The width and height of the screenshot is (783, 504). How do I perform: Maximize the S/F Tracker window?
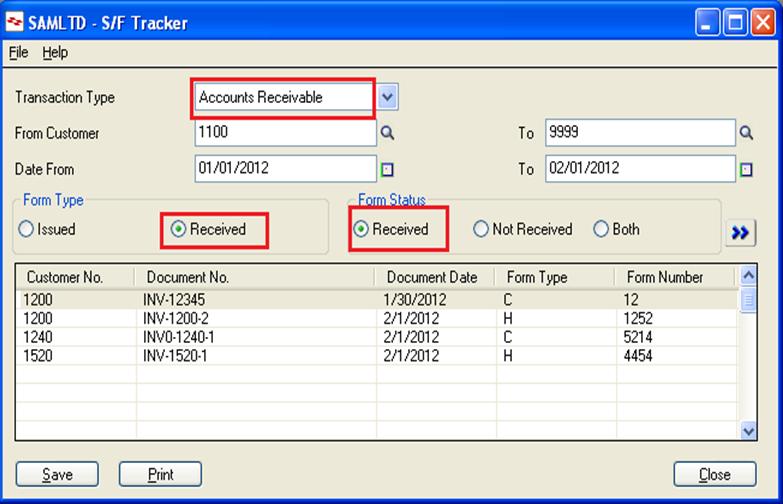pos(735,22)
